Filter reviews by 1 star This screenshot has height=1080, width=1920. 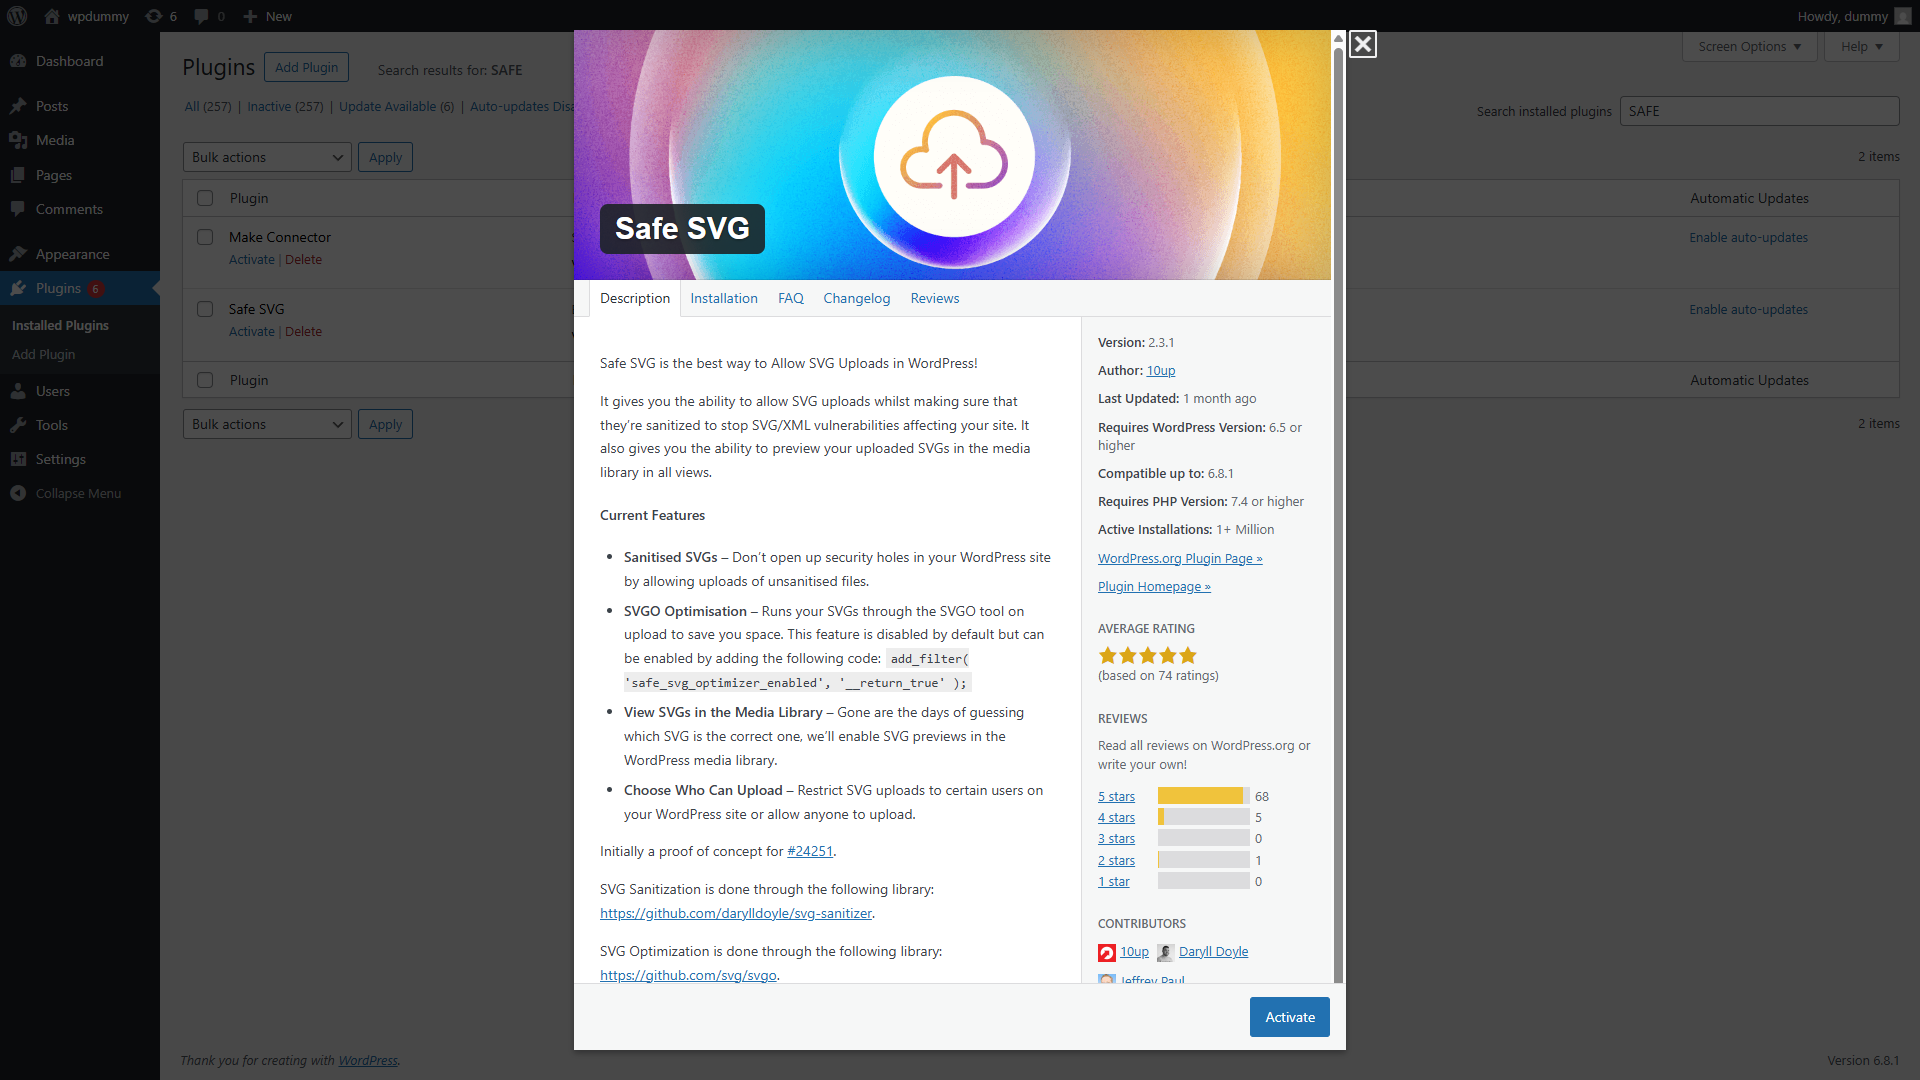click(1113, 882)
